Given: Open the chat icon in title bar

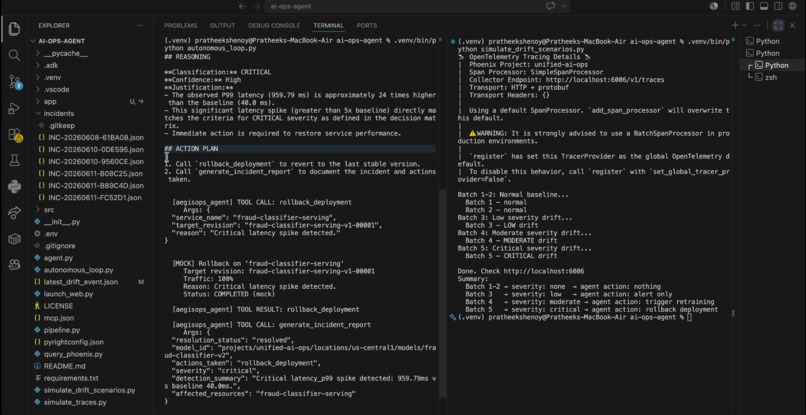Looking at the screenshot, I should coord(551,6).
